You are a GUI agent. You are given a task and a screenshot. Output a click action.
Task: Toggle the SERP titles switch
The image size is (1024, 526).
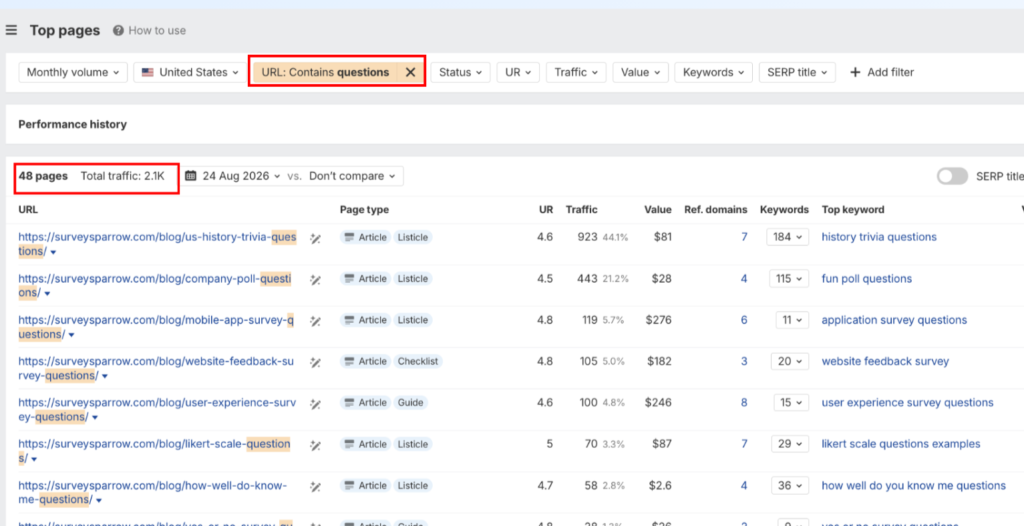point(952,176)
